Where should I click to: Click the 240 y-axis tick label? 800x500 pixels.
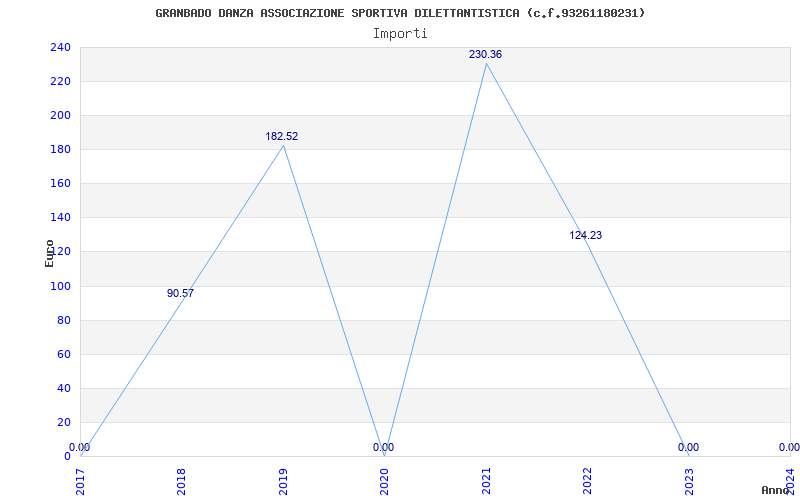[x=60, y=47]
